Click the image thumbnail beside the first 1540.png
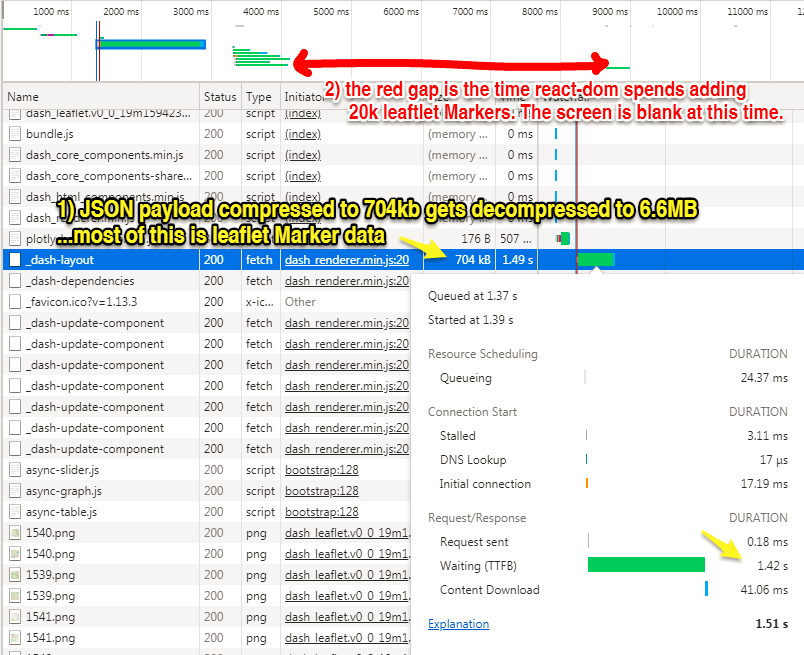This screenshot has width=804, height=655. click(x=14, y=532)
